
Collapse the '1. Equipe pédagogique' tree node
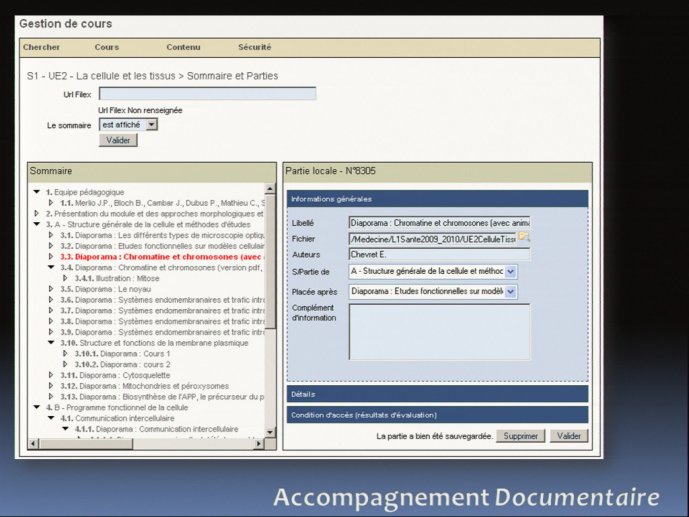point(37,192)
